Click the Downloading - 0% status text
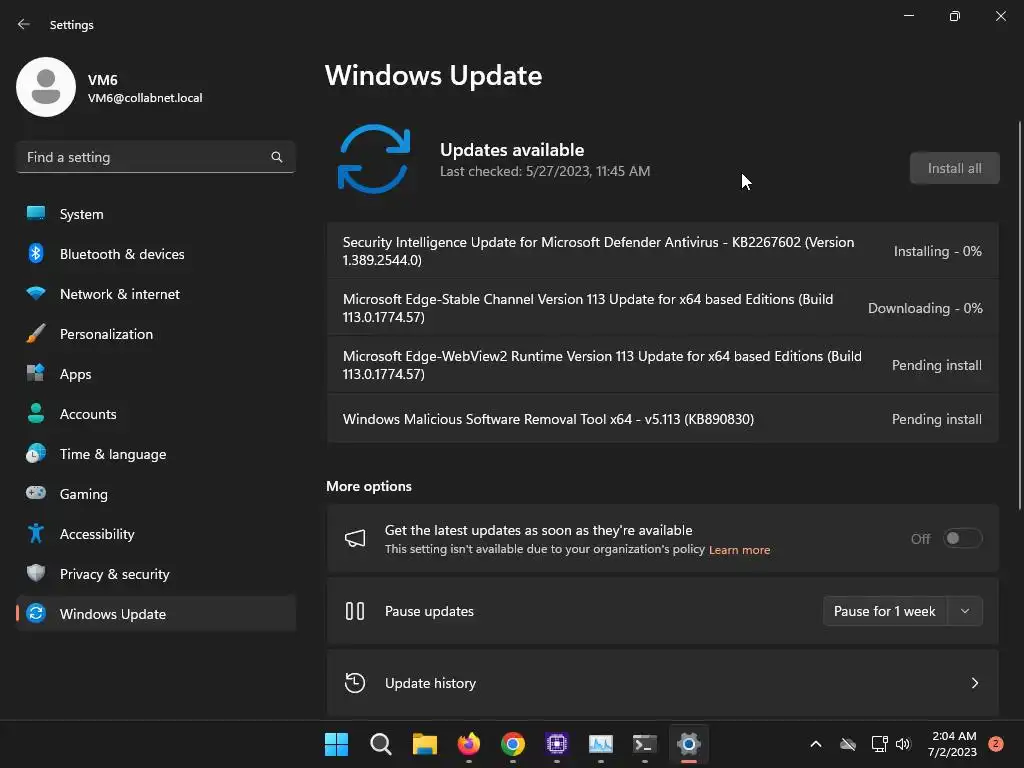The height and width of the screenshot is (768, 1024). tap(925, 308)
